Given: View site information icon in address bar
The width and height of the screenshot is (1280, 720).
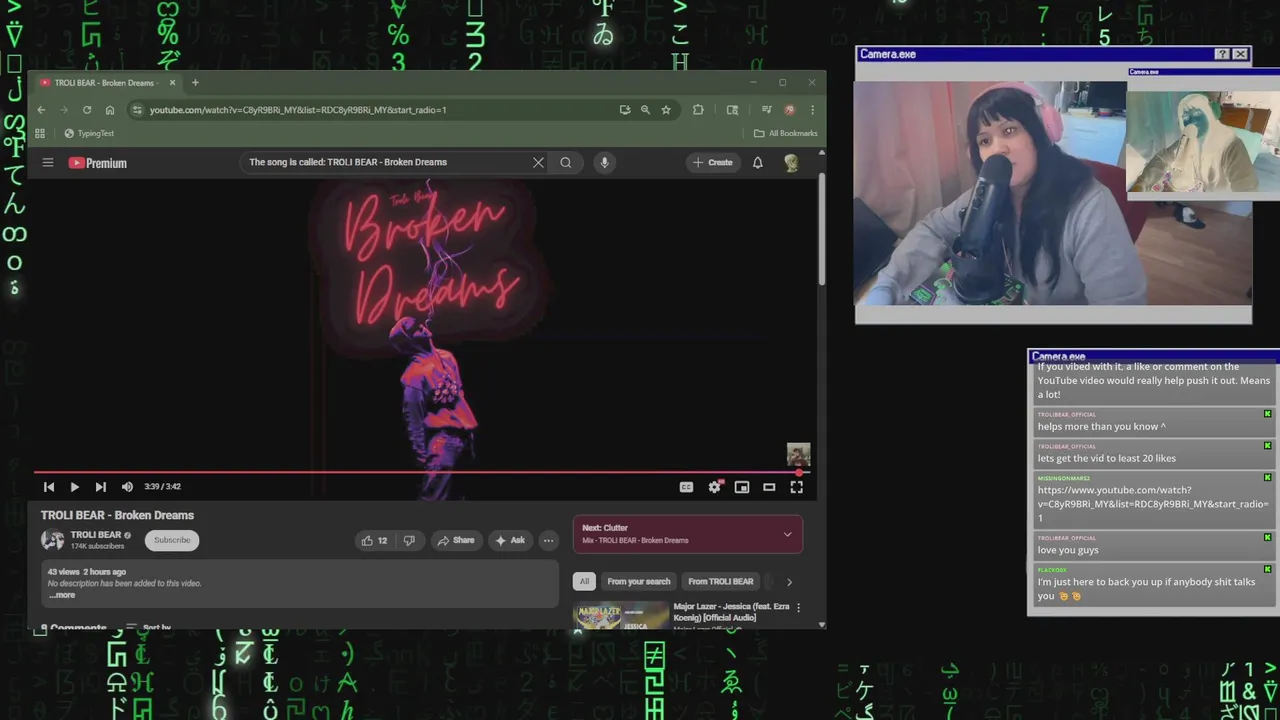Looking at the screenshot, I should [x=137, y=110].
